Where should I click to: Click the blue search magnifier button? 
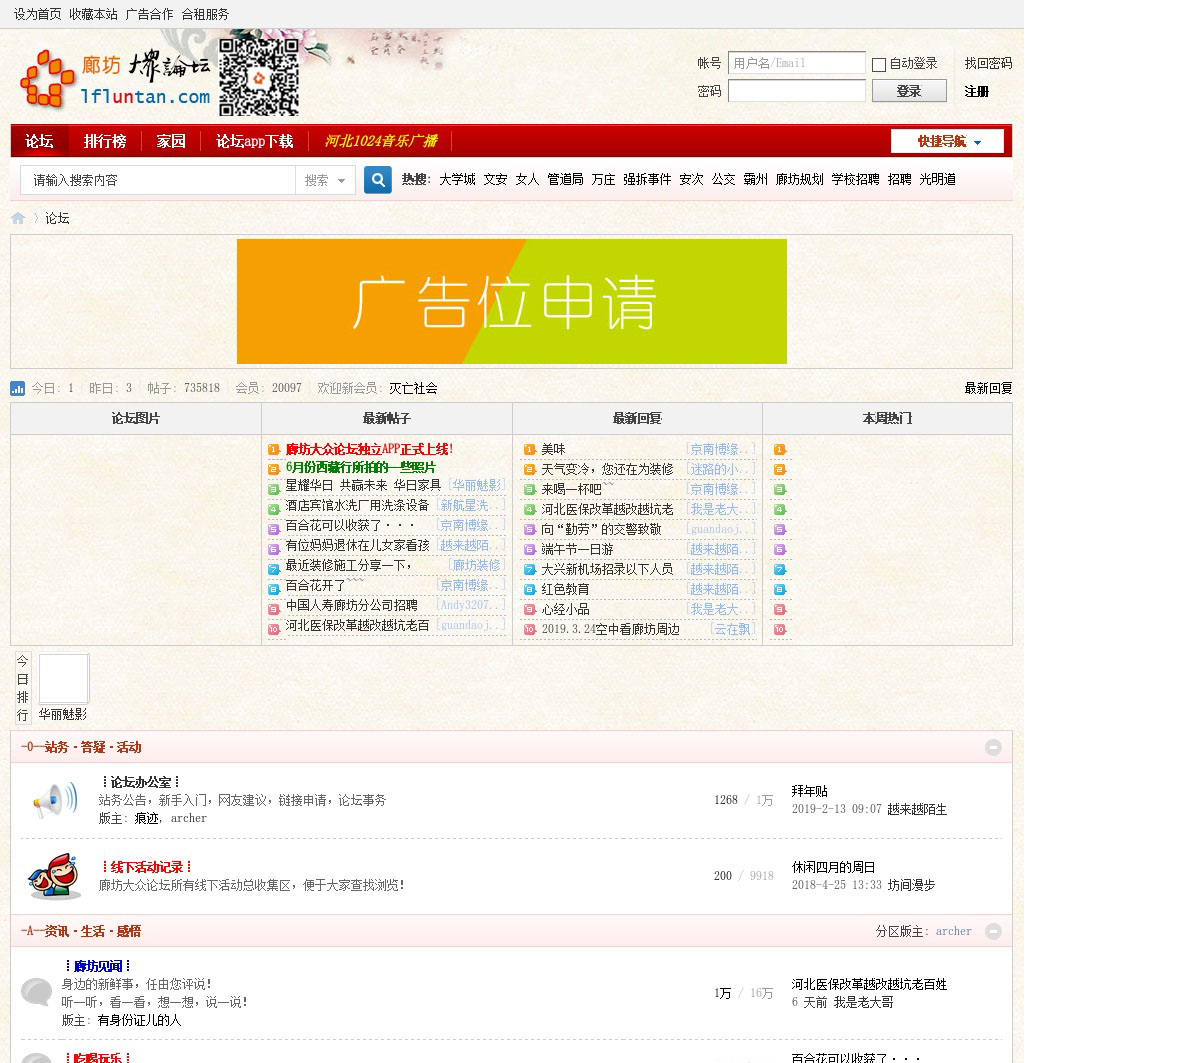tap(378, 180)
